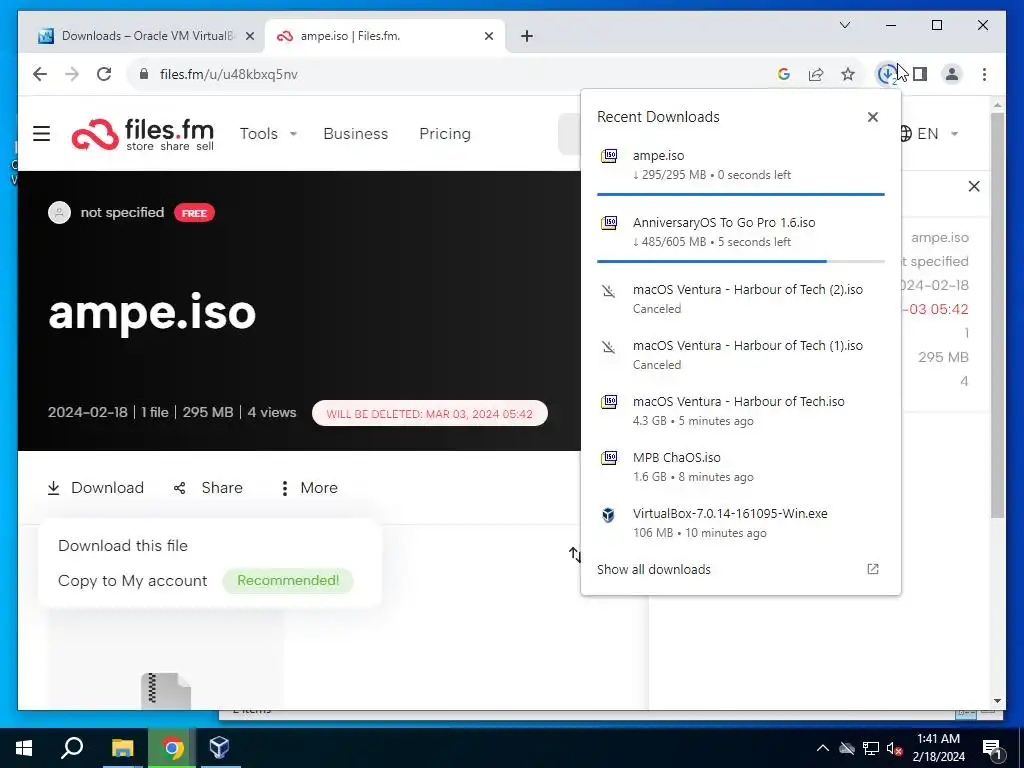Click the share page icon in address bar
The width and height of the screenshot is (1024, 768).
pos(816,74)
